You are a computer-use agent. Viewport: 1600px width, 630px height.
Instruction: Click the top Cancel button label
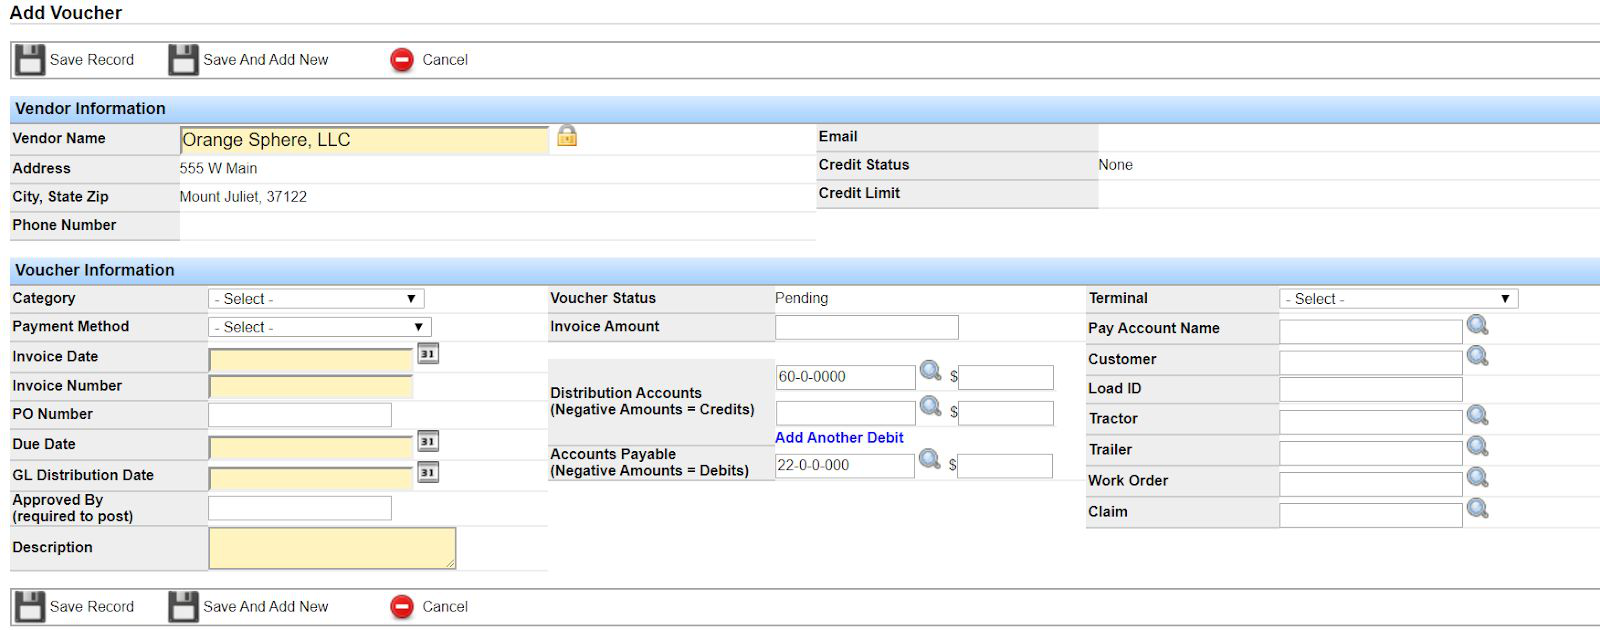click(445, 60)
